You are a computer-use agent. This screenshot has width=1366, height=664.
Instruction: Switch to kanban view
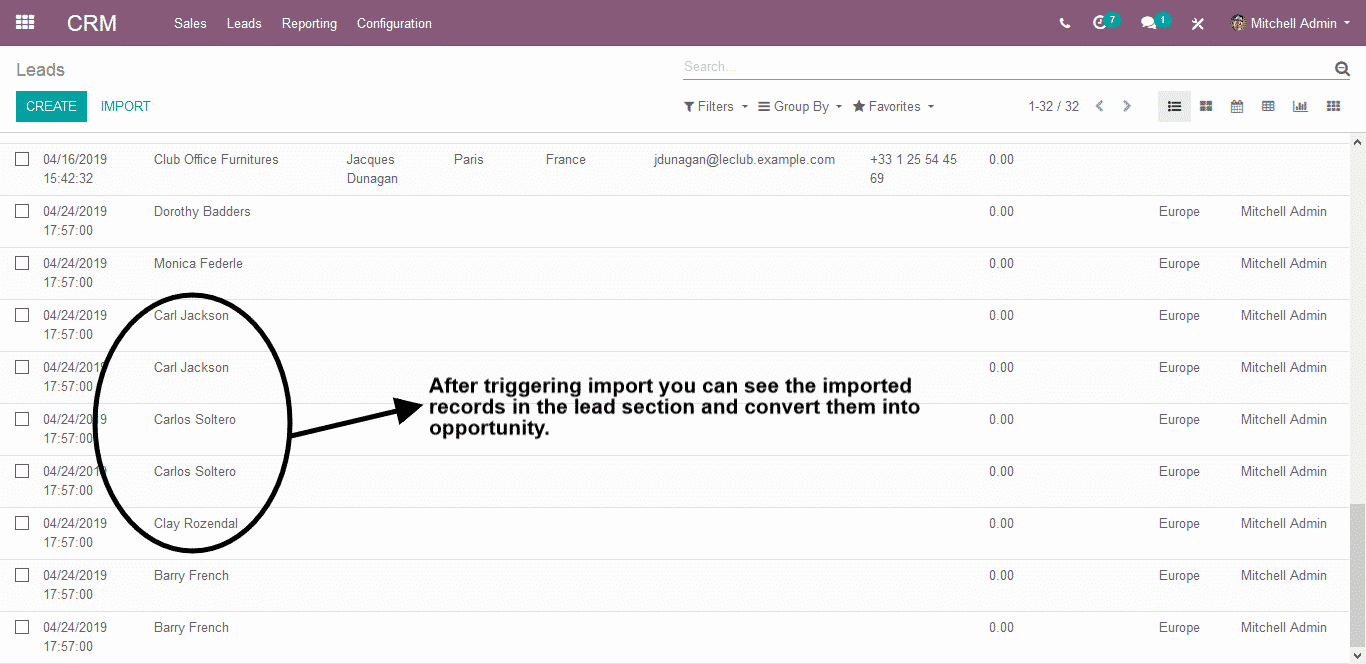1206,106
